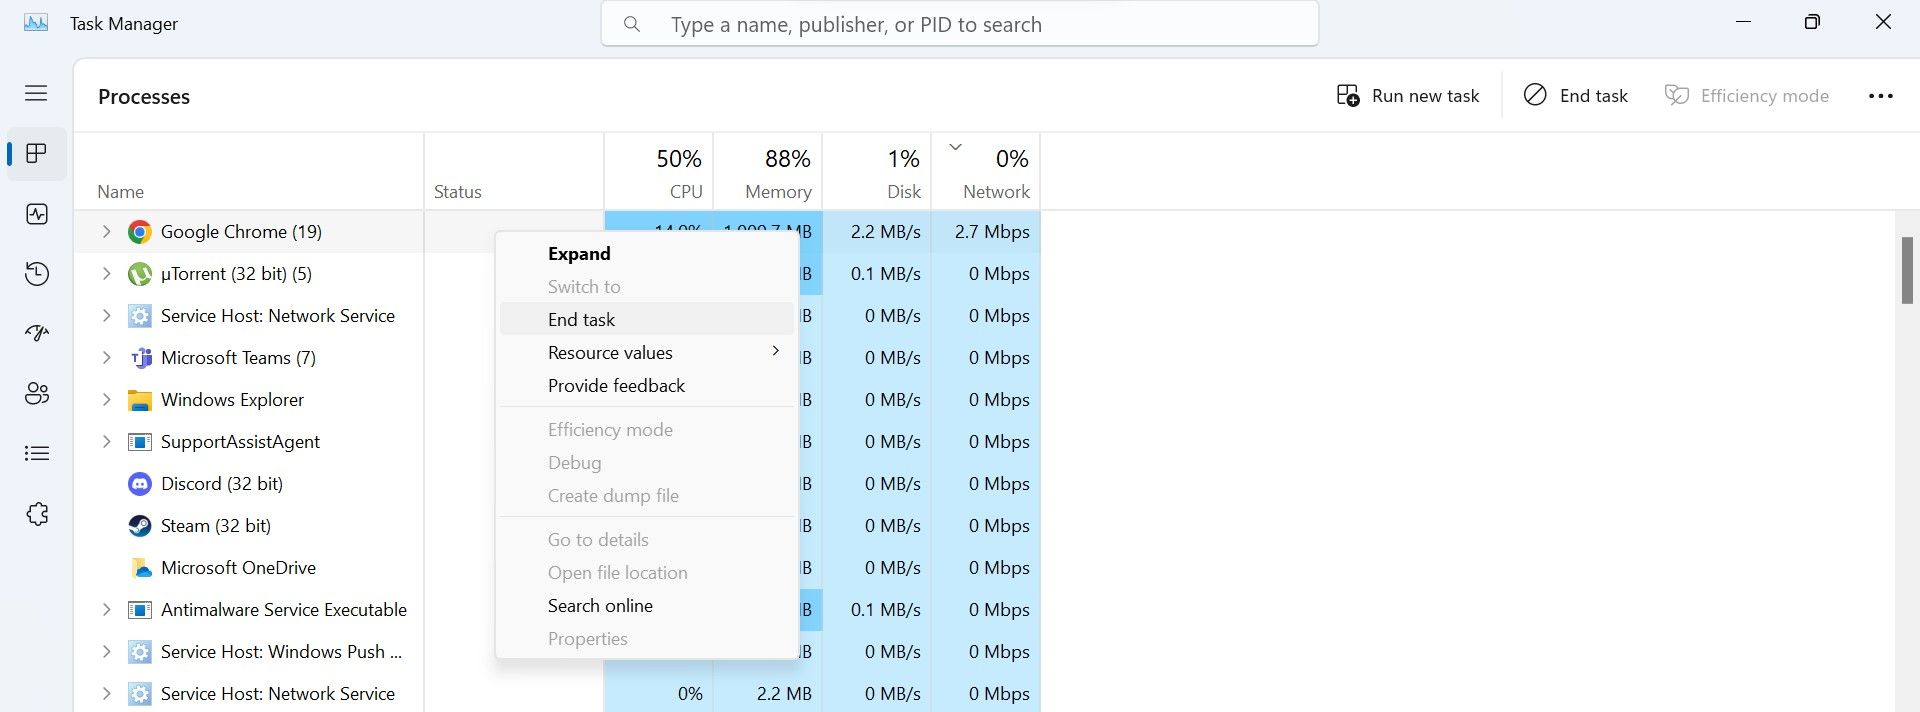
Task: Click the Windows Explorer folder icon
Action: (x=140, y=400)
